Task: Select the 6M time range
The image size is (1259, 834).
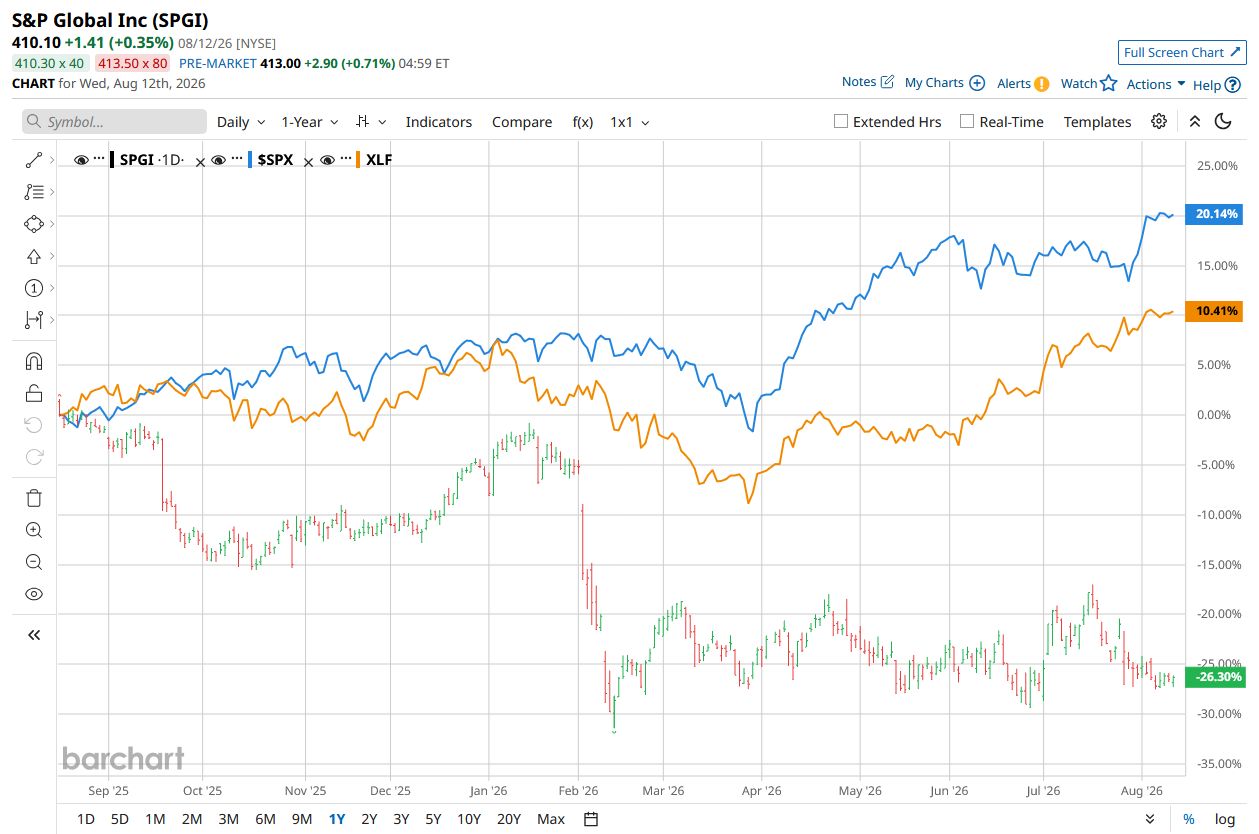Action: (x=265, y=819)
